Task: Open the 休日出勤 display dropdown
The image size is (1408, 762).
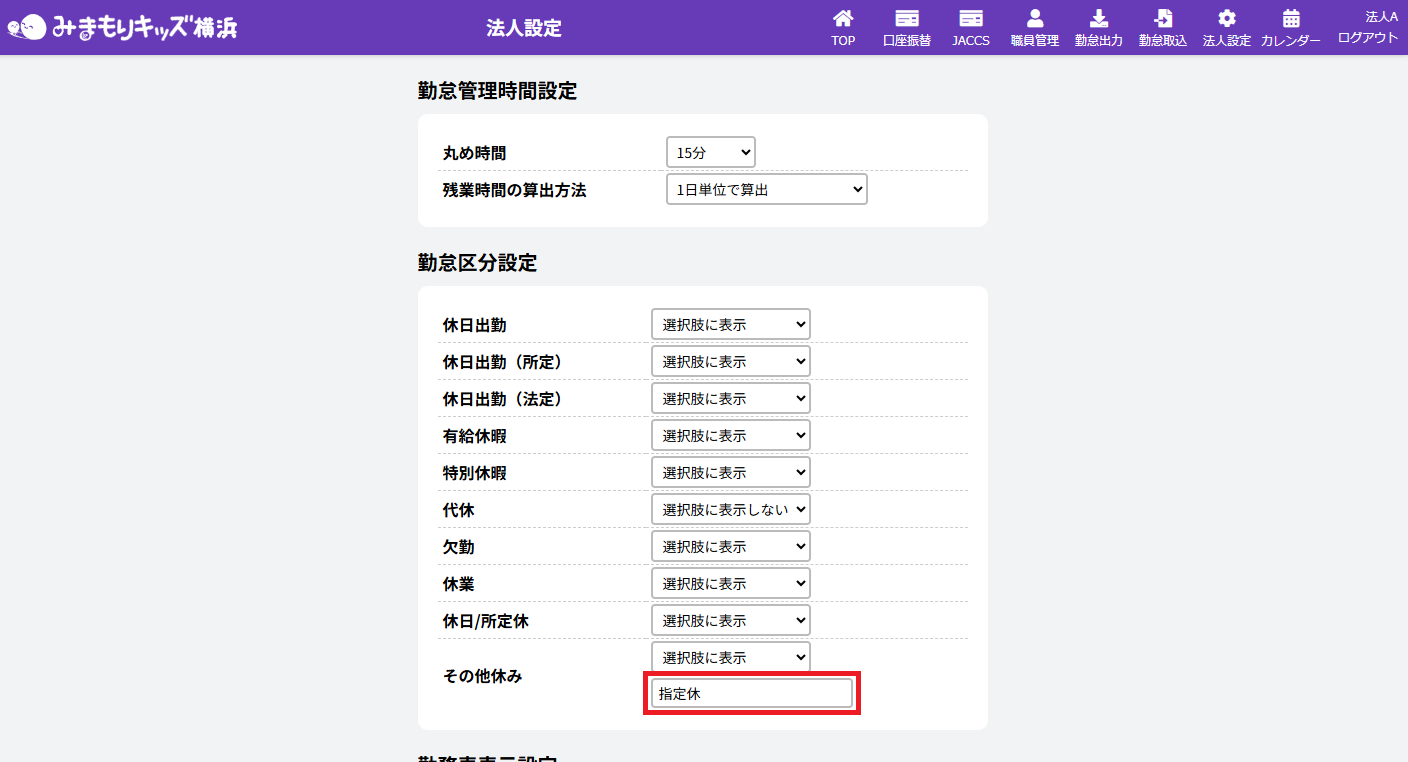Action: (x=730, y=324)
